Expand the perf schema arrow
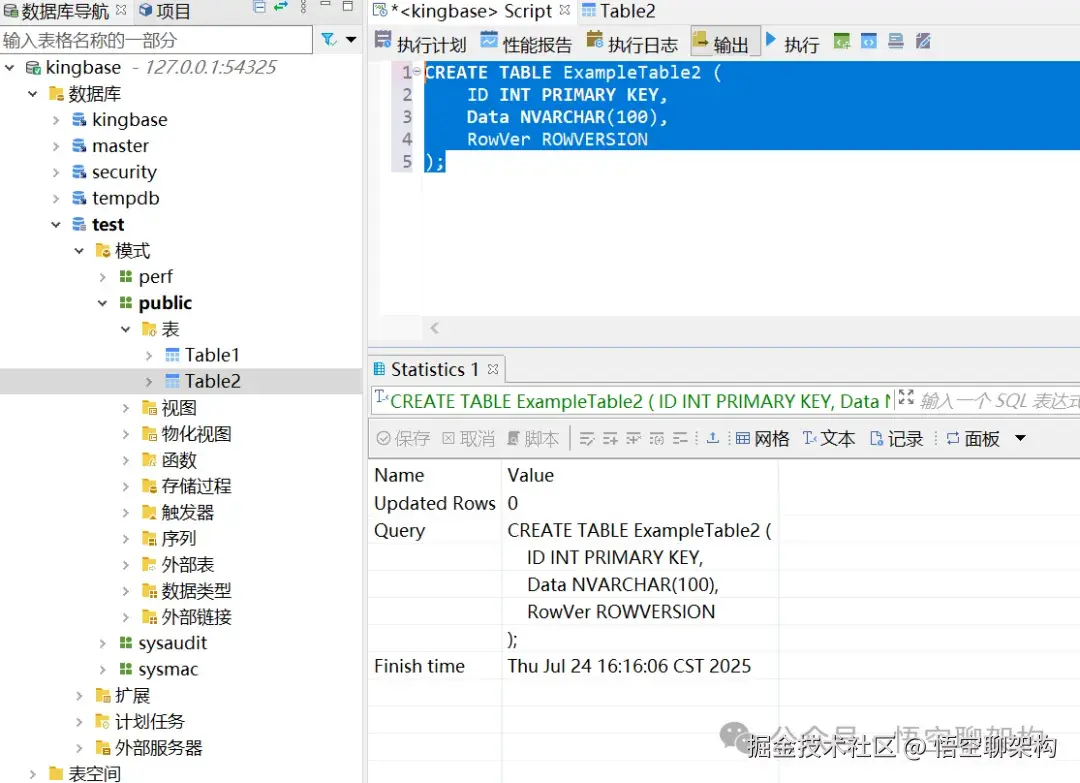Viewport: 1080px width, 783px height. tap(102, 277)
